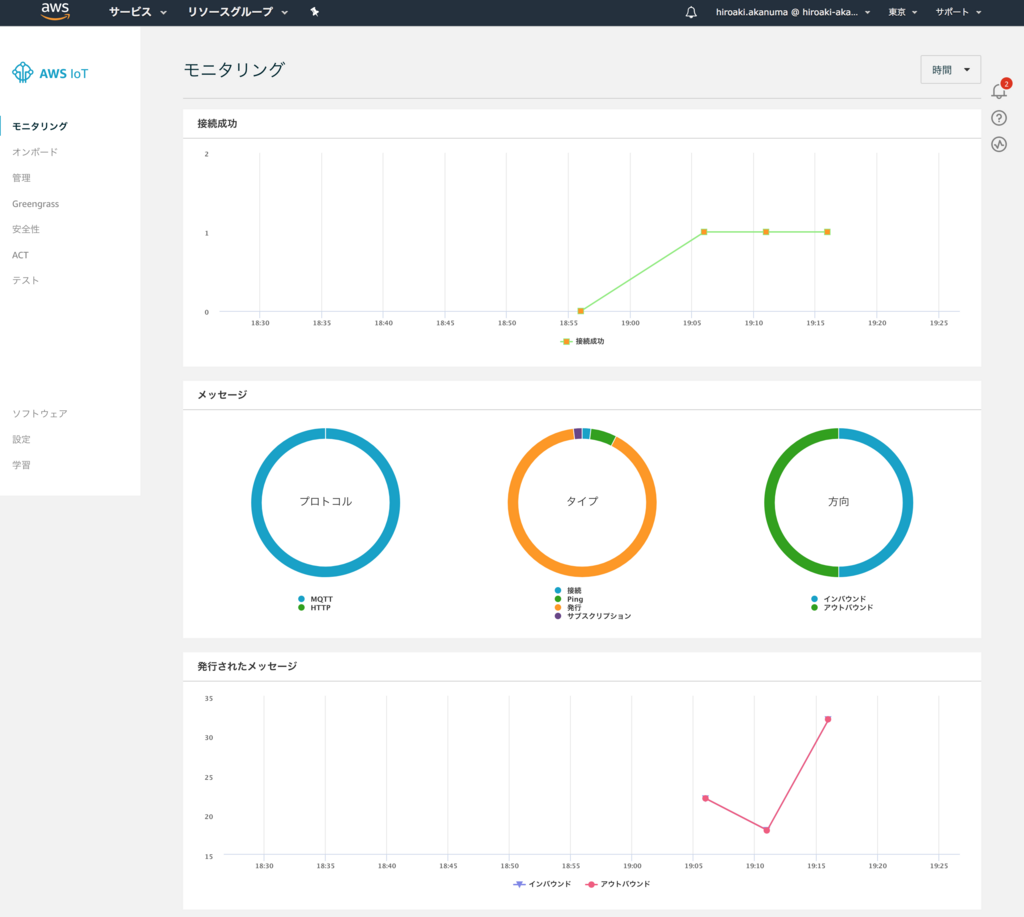Image resolution: width=1024 pixels, height=917 pixels.
Task: Toggle 発行 legend entry
Action: [x=568, y=607]
